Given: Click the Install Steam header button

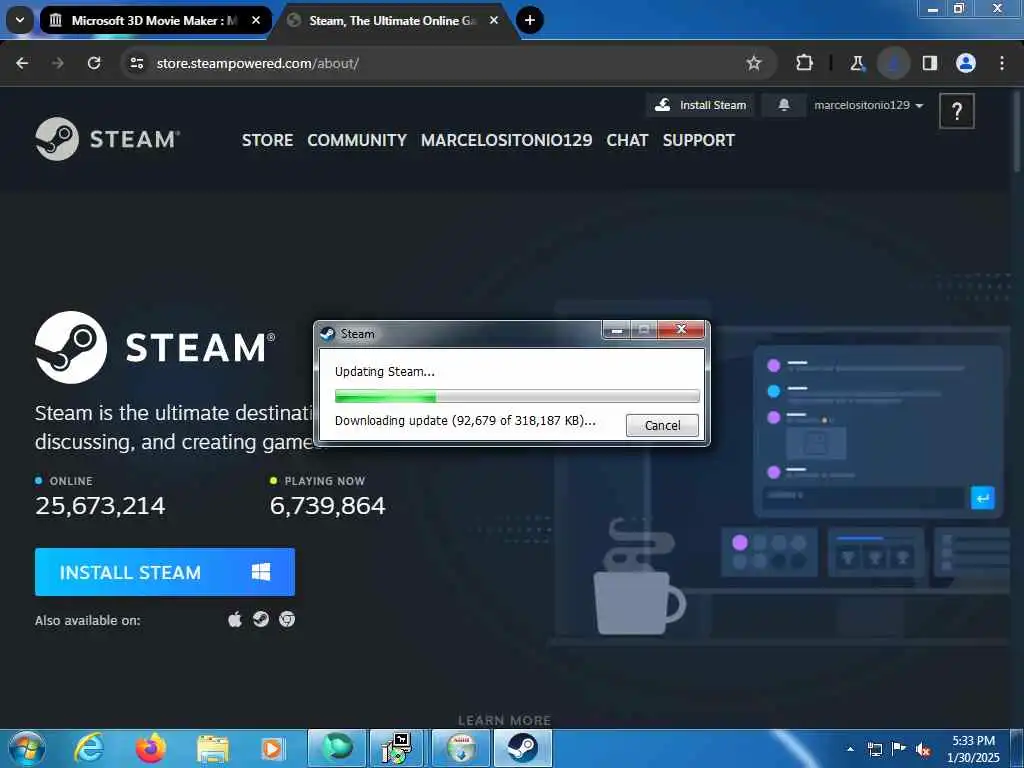Looking at the screenshot, I should pyautogui.click(x=700, y=105).
